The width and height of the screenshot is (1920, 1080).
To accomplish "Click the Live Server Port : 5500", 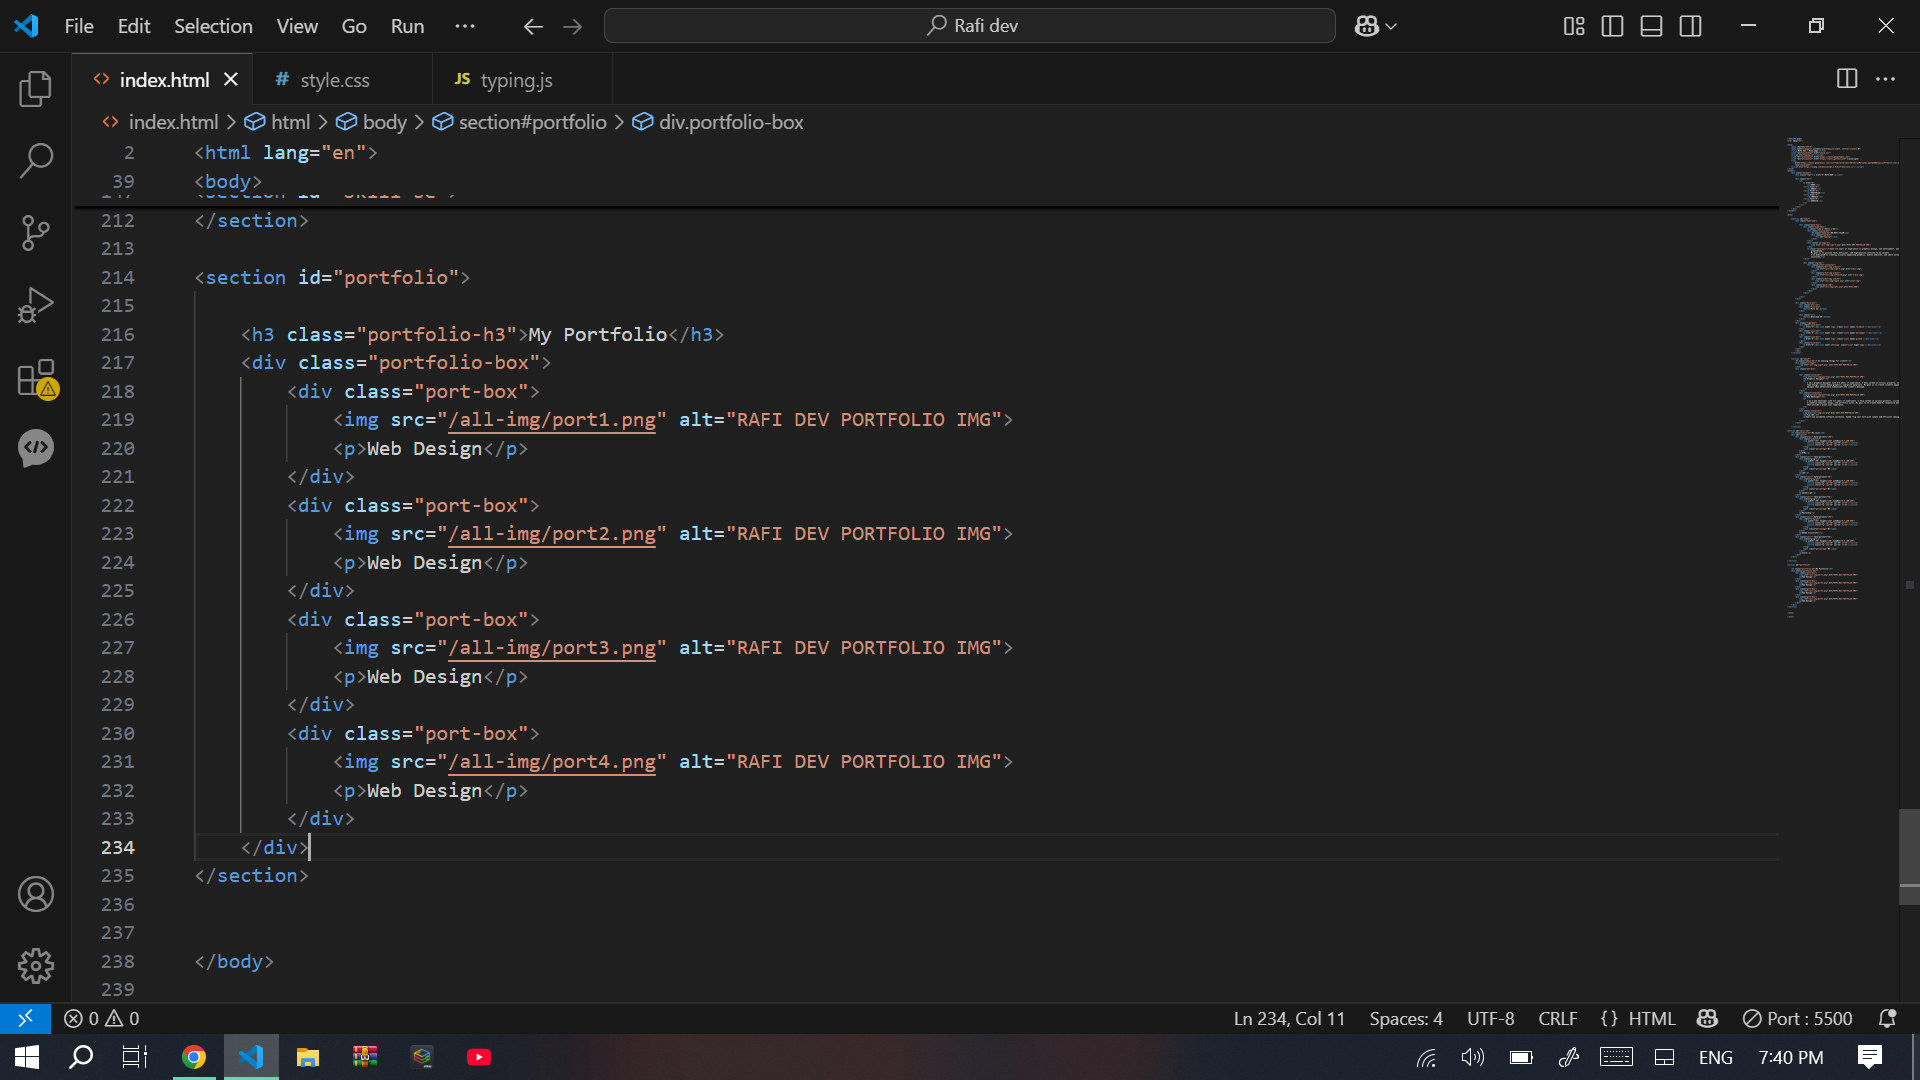I will click(x=1798, y=1019).
